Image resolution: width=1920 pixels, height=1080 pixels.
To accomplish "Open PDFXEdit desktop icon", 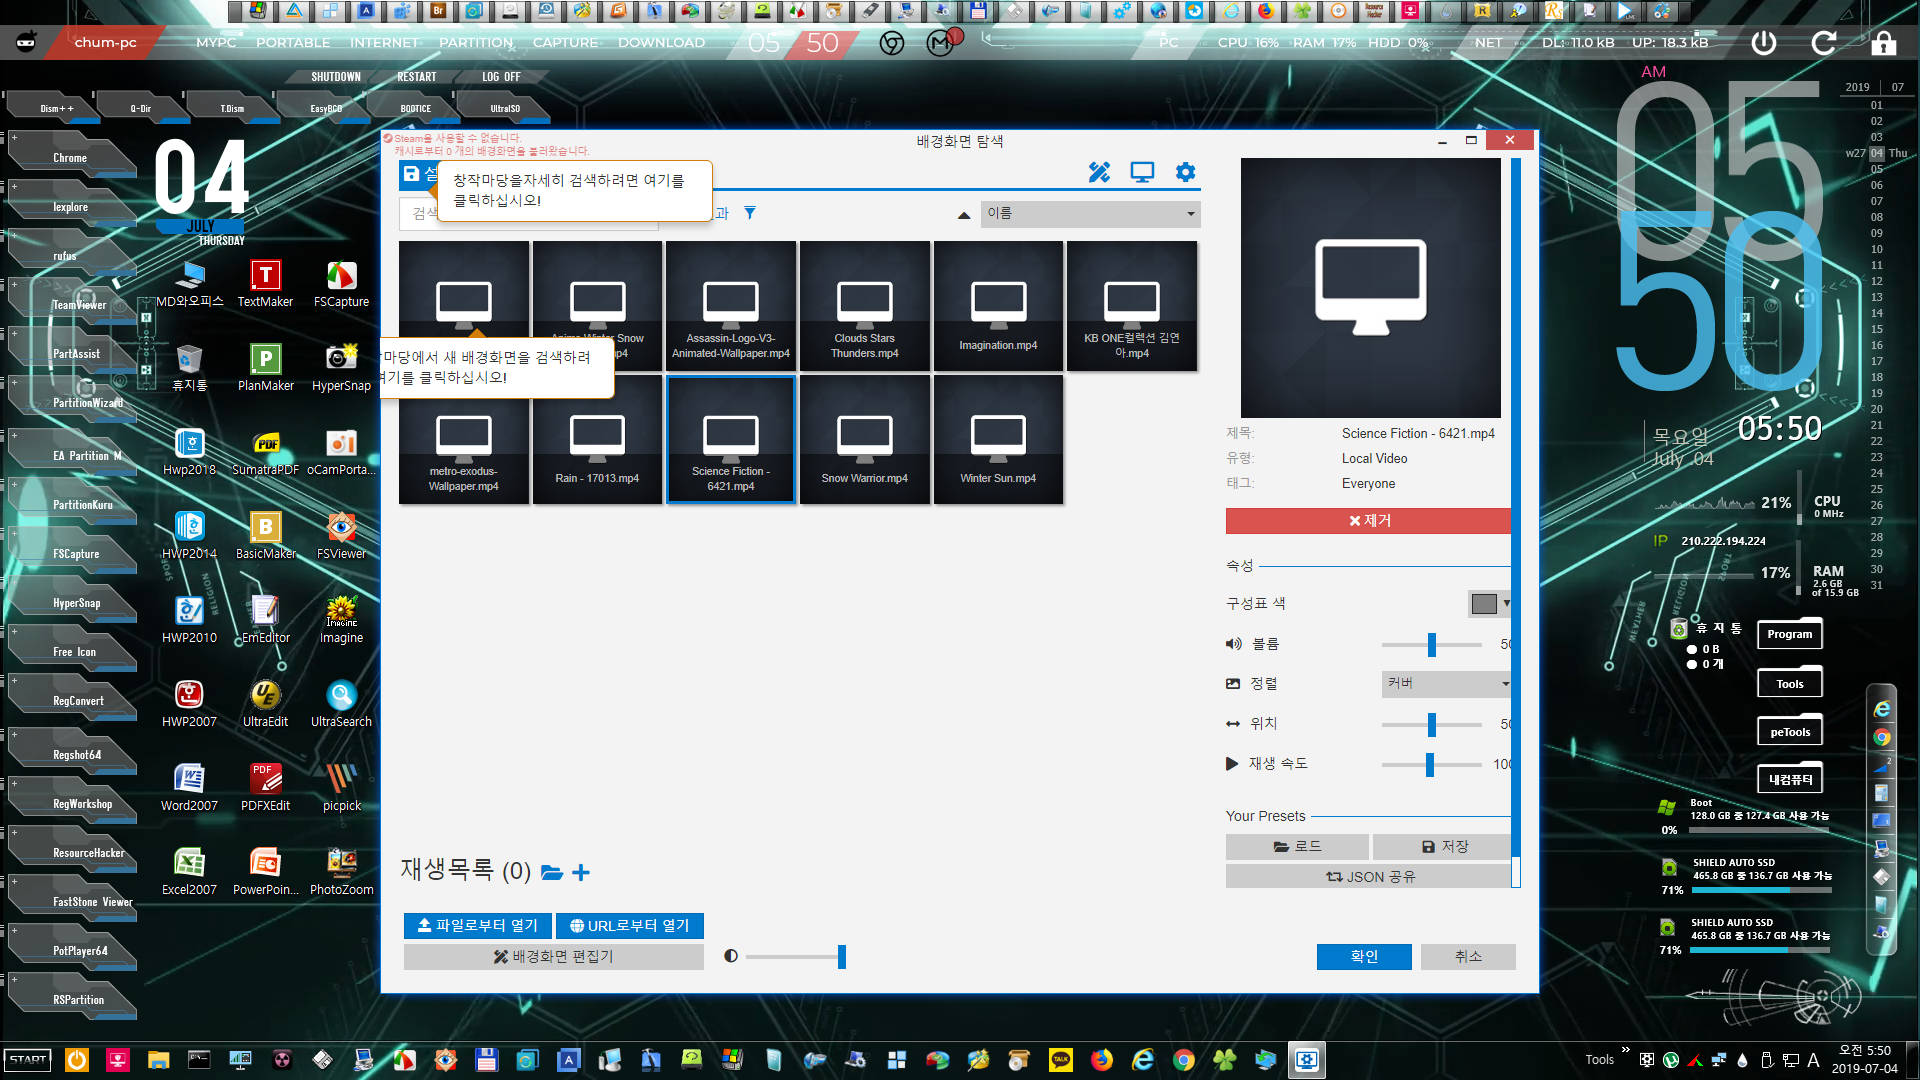I will pos(265,788).
